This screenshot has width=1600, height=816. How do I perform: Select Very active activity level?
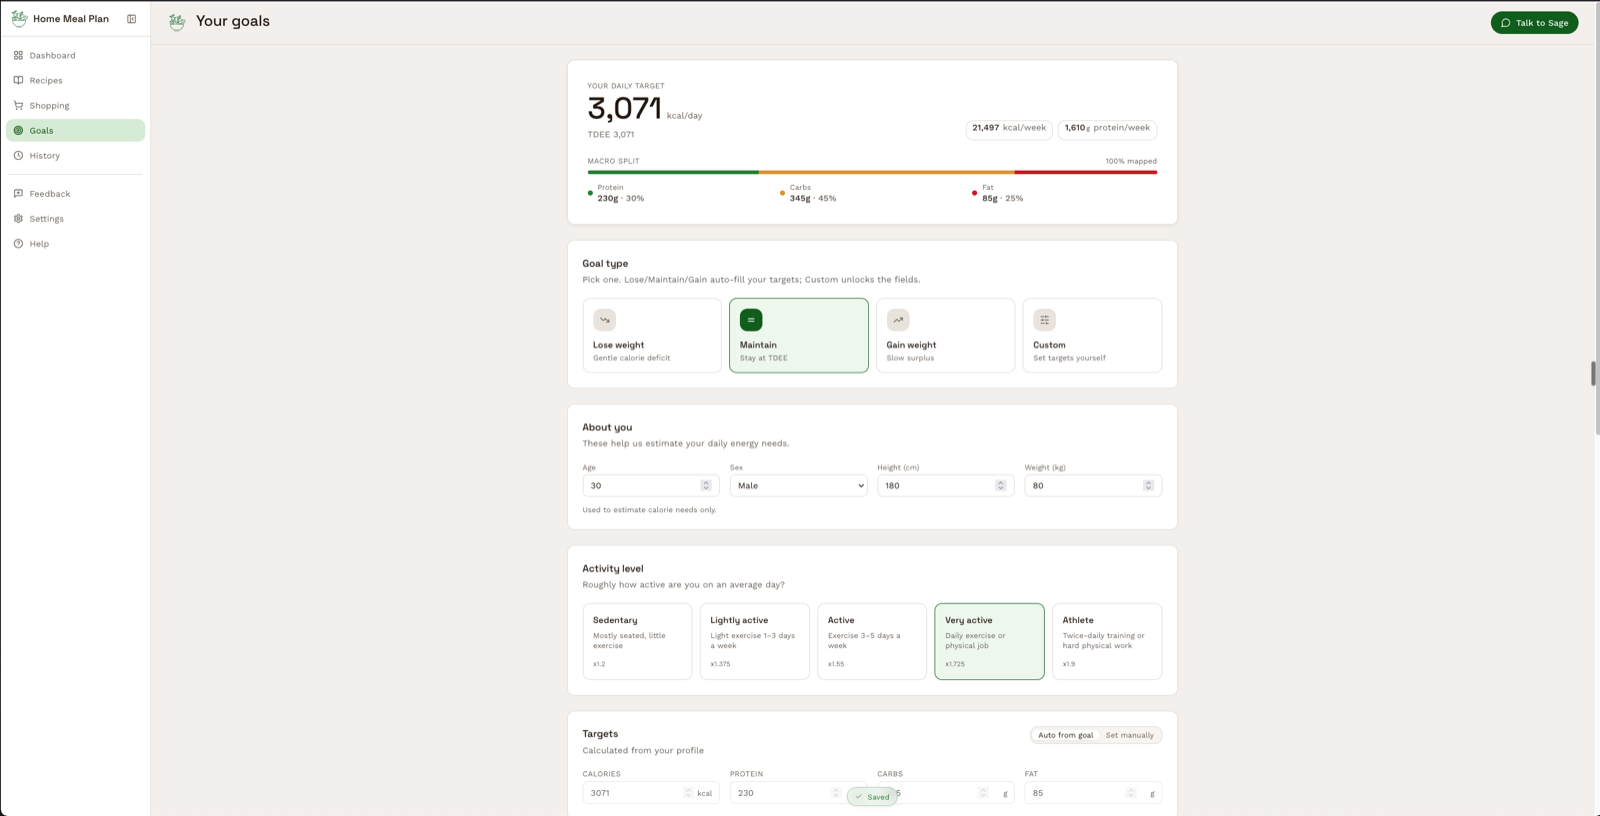(989, 641)
